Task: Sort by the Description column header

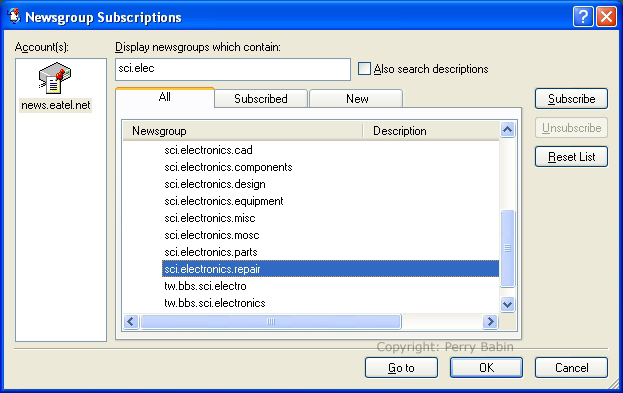Action: pyautogui.click(x=431, y=131)
